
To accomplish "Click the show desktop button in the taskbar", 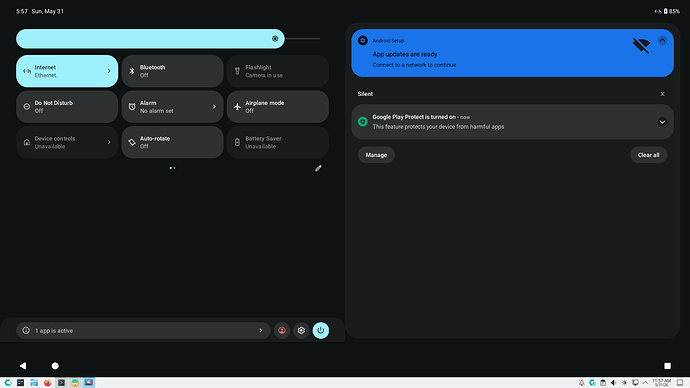I will [680, 383].
